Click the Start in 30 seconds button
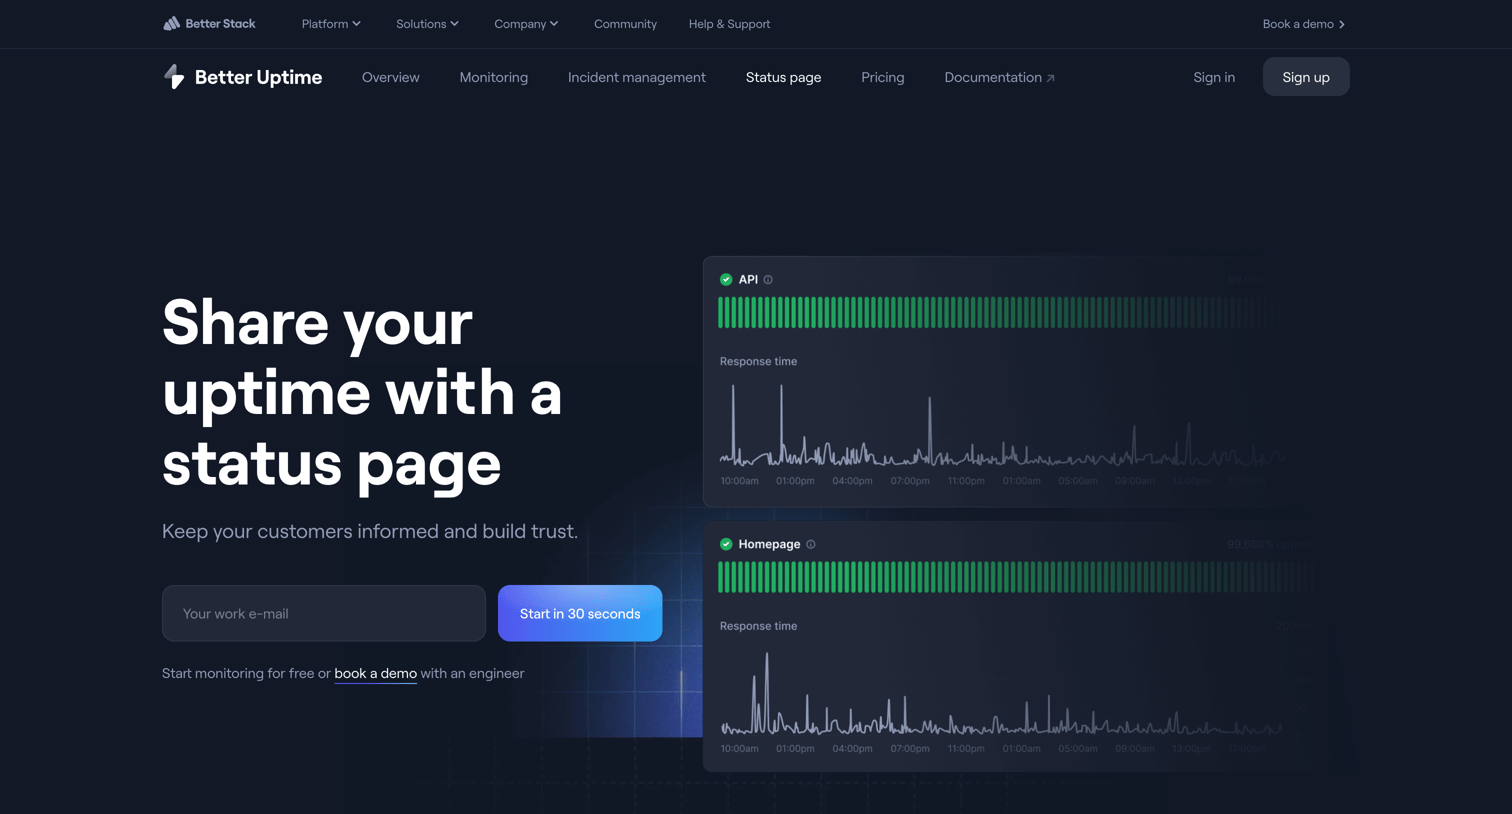This screenshot has height=814, width=1512. pos(579,613)
